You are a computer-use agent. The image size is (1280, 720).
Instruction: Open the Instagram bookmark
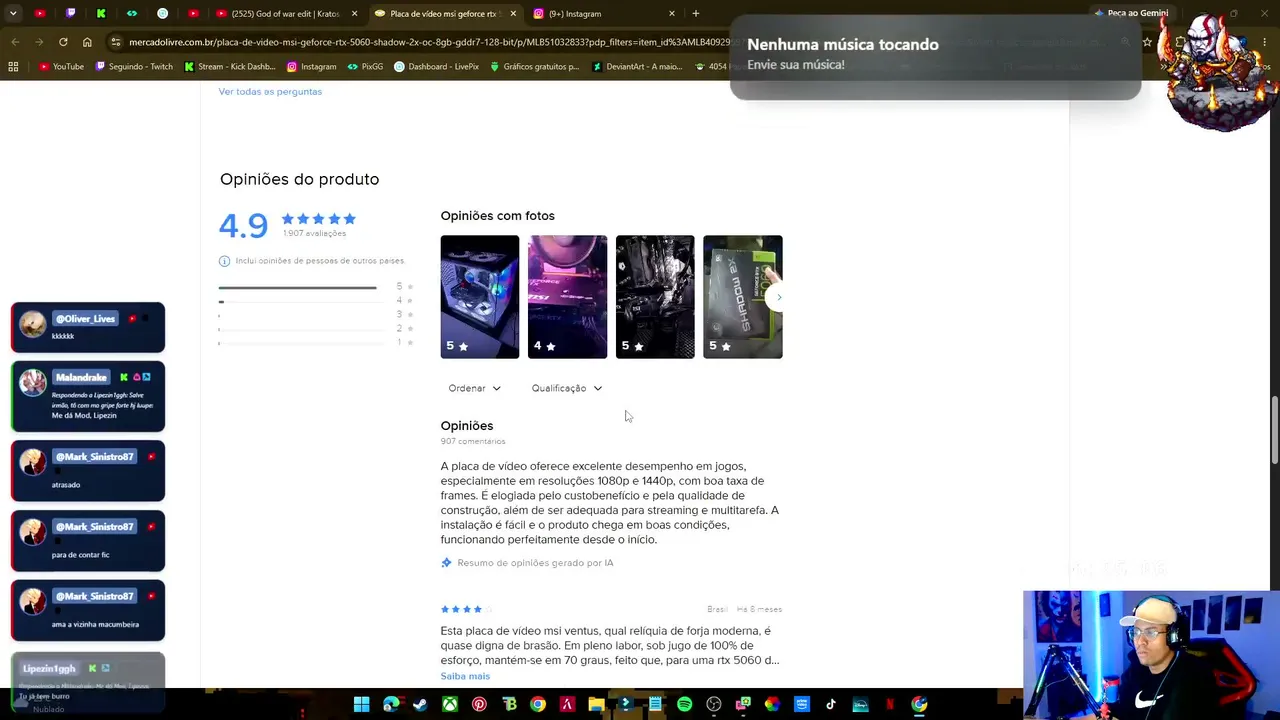[312, 67]
